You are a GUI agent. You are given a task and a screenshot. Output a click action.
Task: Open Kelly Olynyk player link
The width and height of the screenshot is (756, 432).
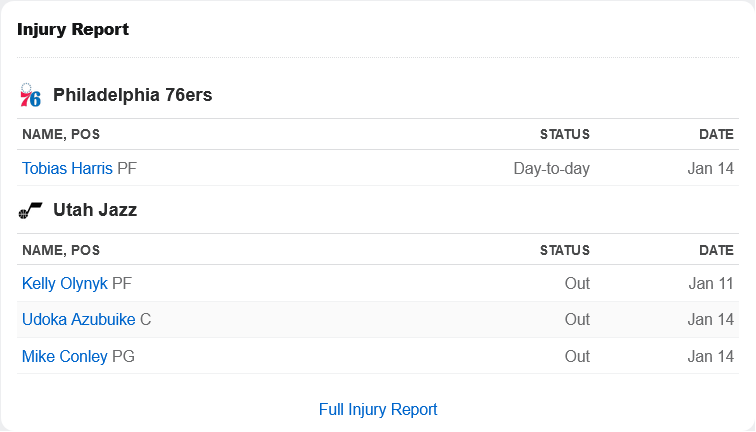(x=65, y=284)
